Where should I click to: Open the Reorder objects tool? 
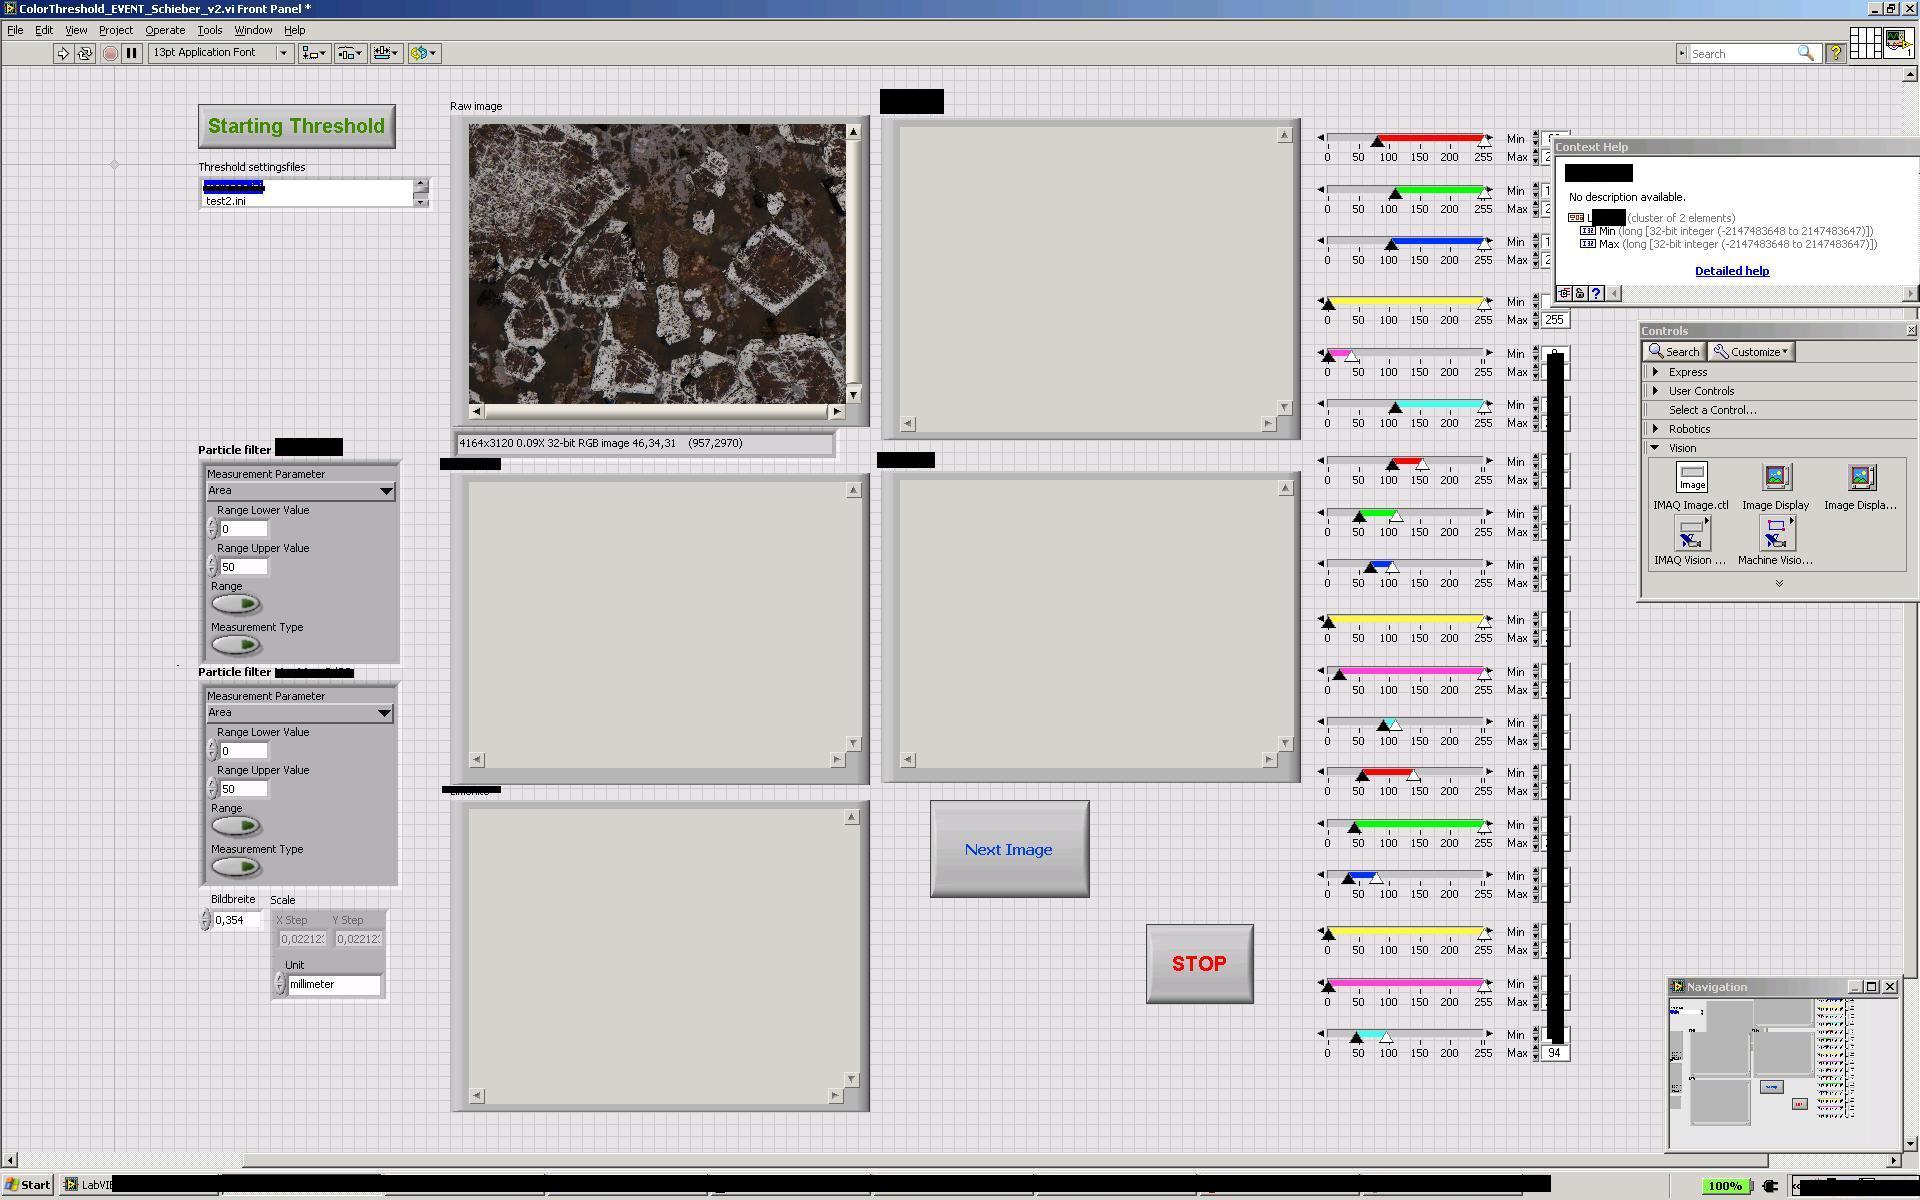pos(423,53)
